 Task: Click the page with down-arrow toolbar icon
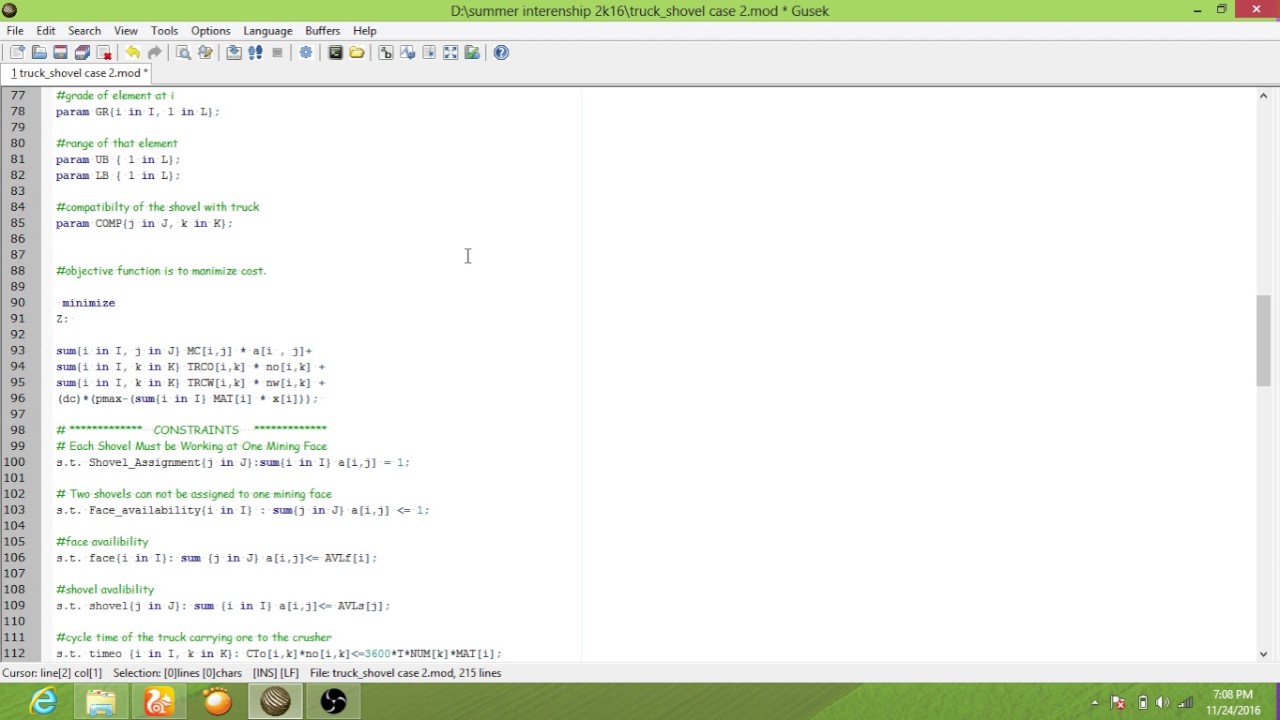pos(429,53)
